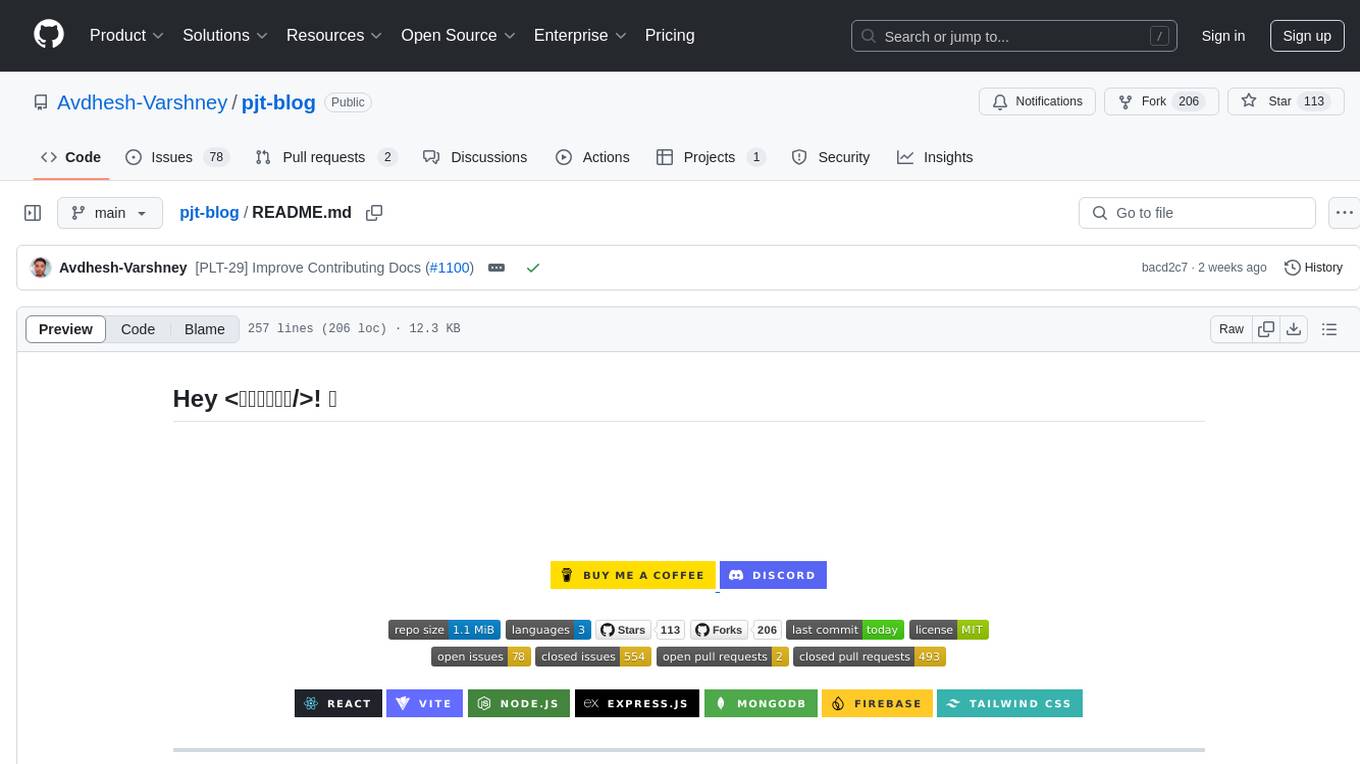Click the open pull requests badge

(x=723, y=657)
